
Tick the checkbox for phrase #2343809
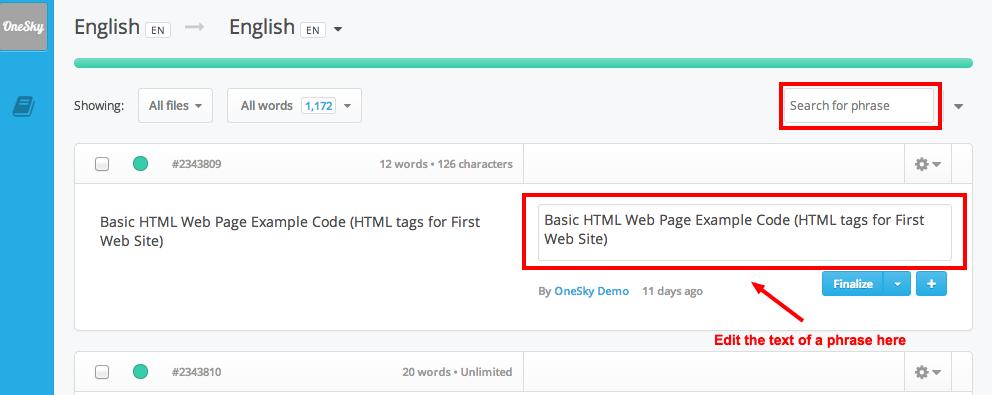pyautogui.click(x=102, y=165)
